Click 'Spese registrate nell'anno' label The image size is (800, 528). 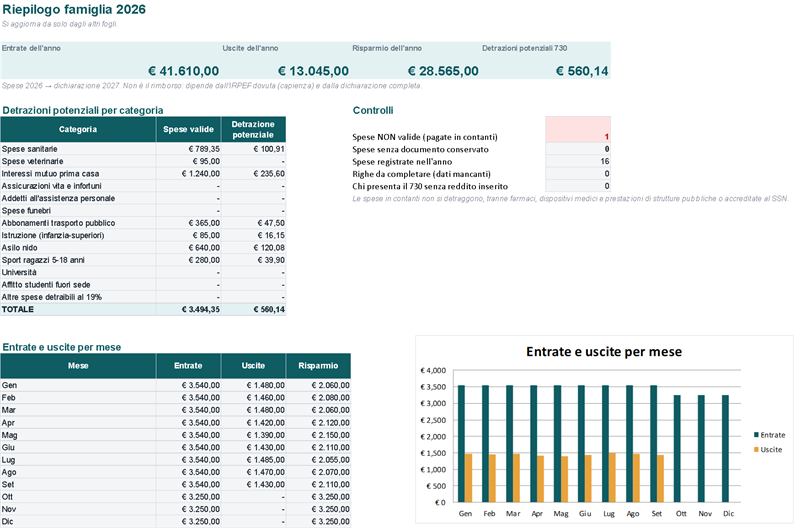coord(402,161)
